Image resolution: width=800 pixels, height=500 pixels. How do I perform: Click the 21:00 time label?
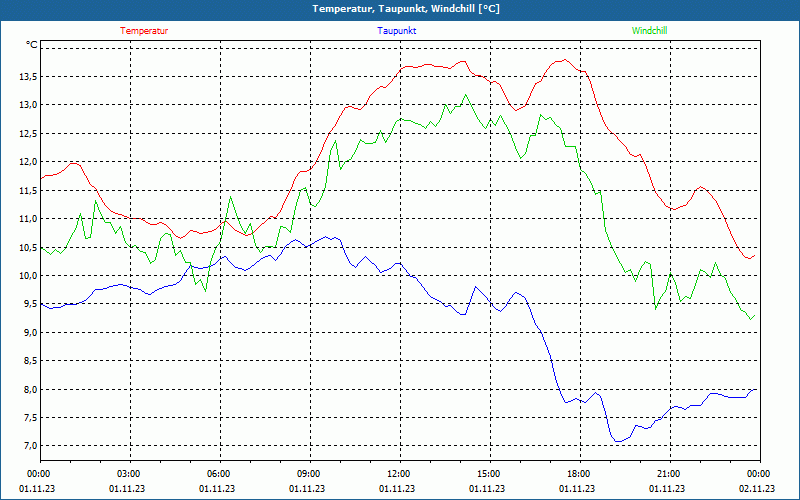tap(669, 473)
